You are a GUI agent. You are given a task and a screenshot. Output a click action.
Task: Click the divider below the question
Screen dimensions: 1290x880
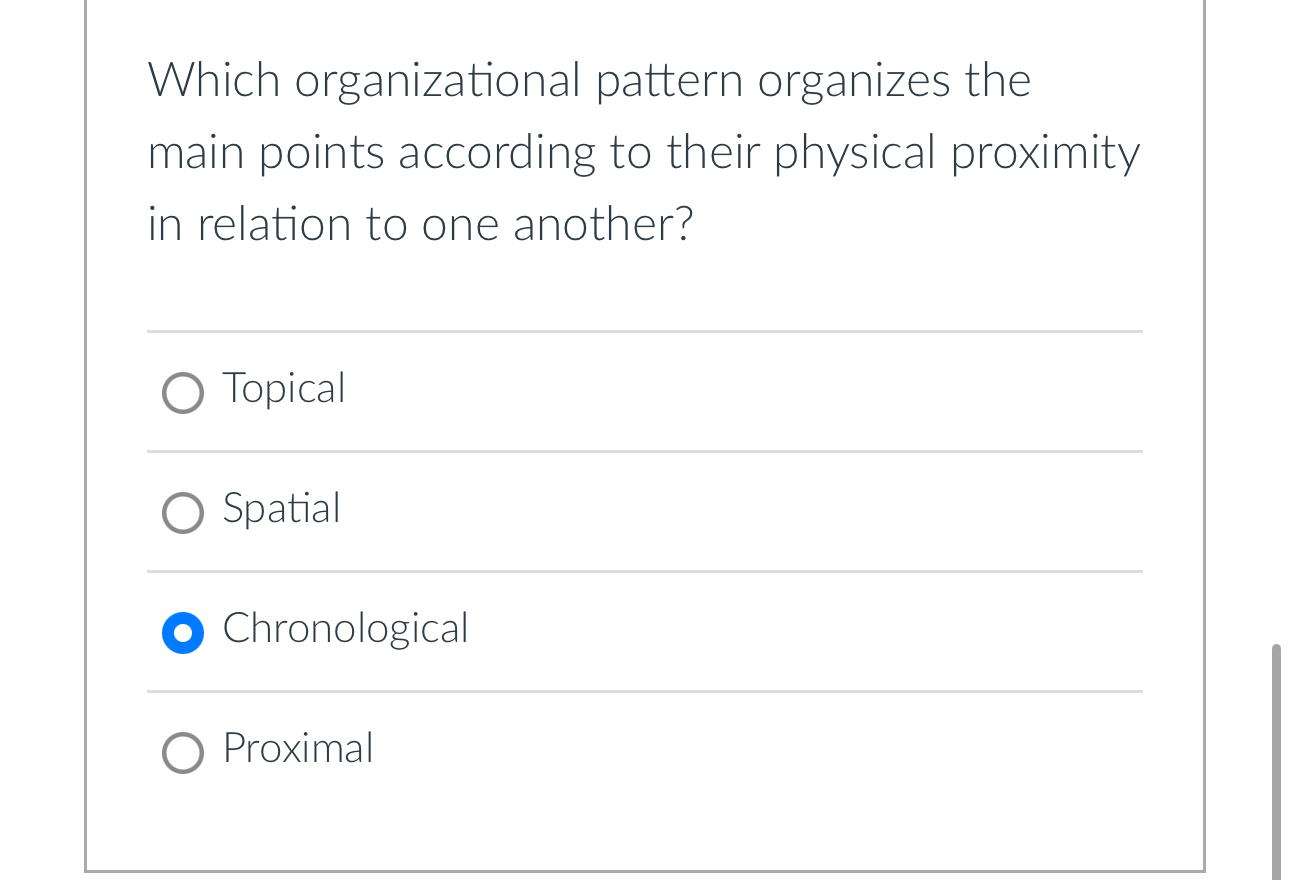[645, 333]
